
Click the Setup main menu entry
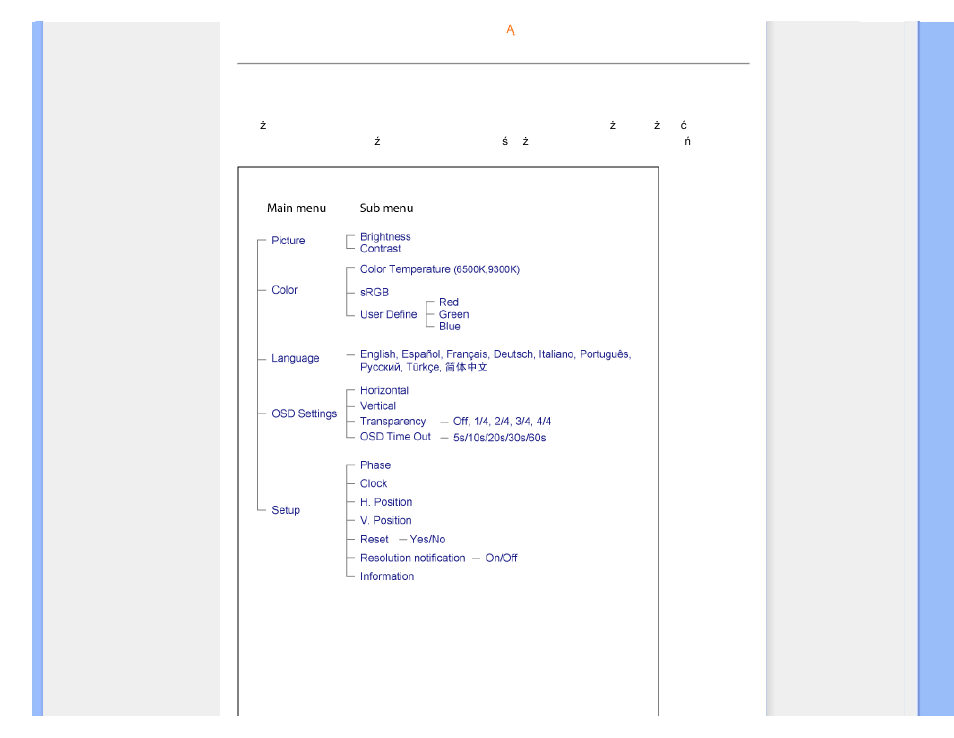pyautogui.click(x=285, y=510)
